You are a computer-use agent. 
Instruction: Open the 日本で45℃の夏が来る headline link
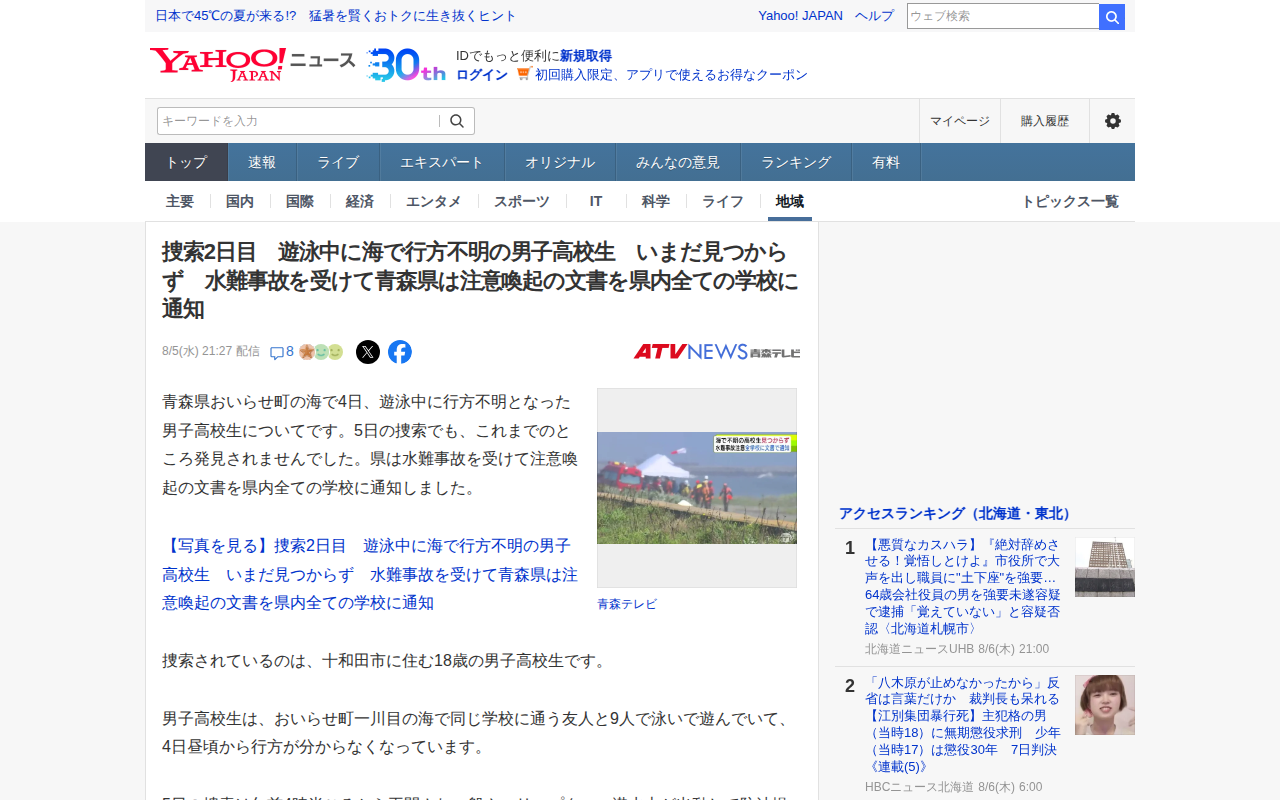point(336,16)
